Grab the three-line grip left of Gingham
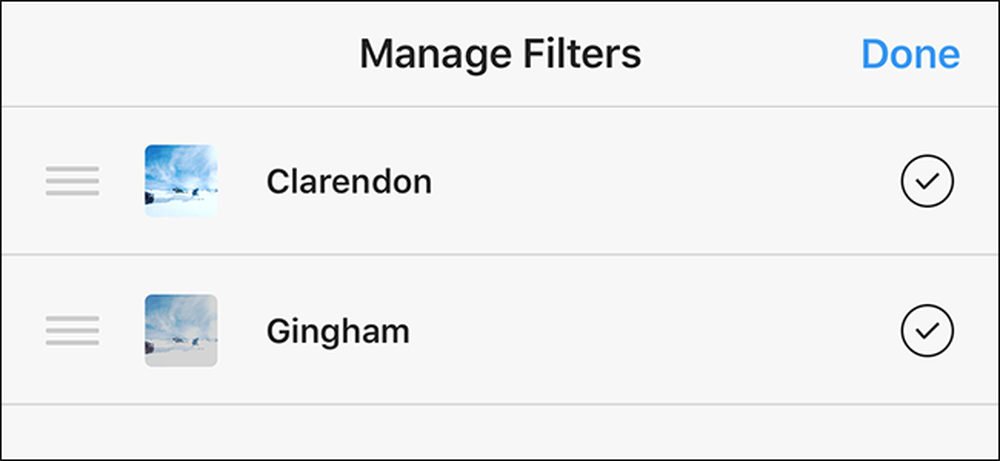Image resolution: width=1000 pixels, height=461 pixels. 72,330
